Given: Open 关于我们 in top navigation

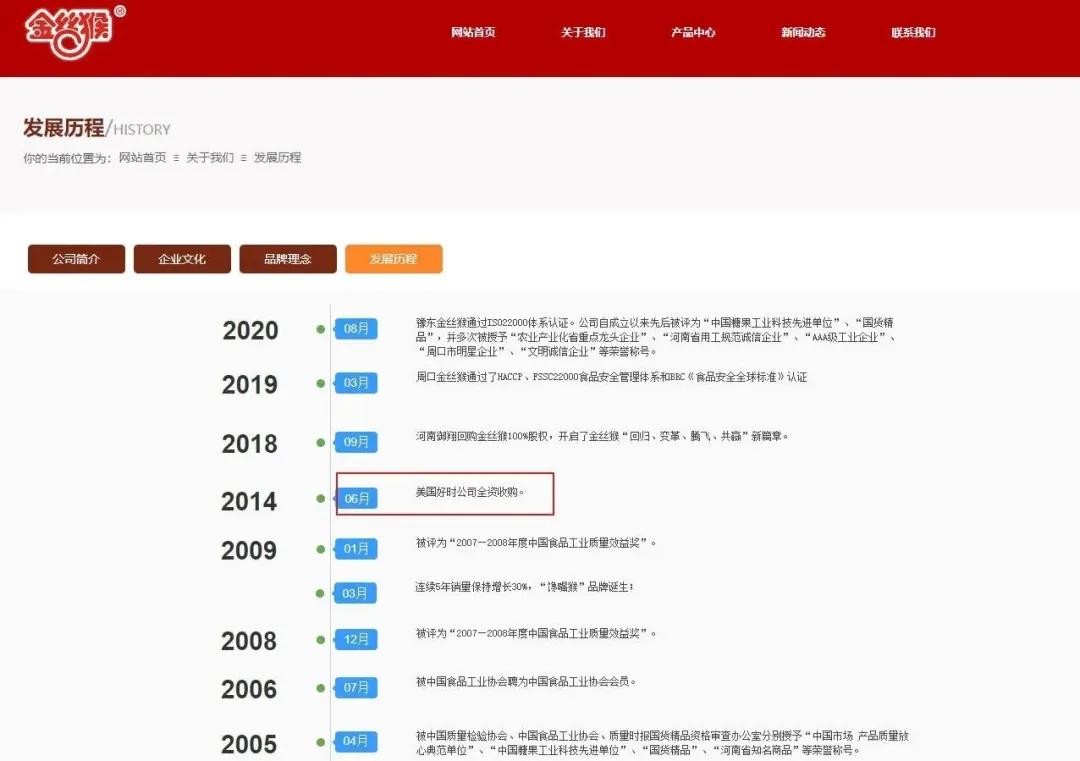Looking at the screenshot, I should [x=583, y=32].
